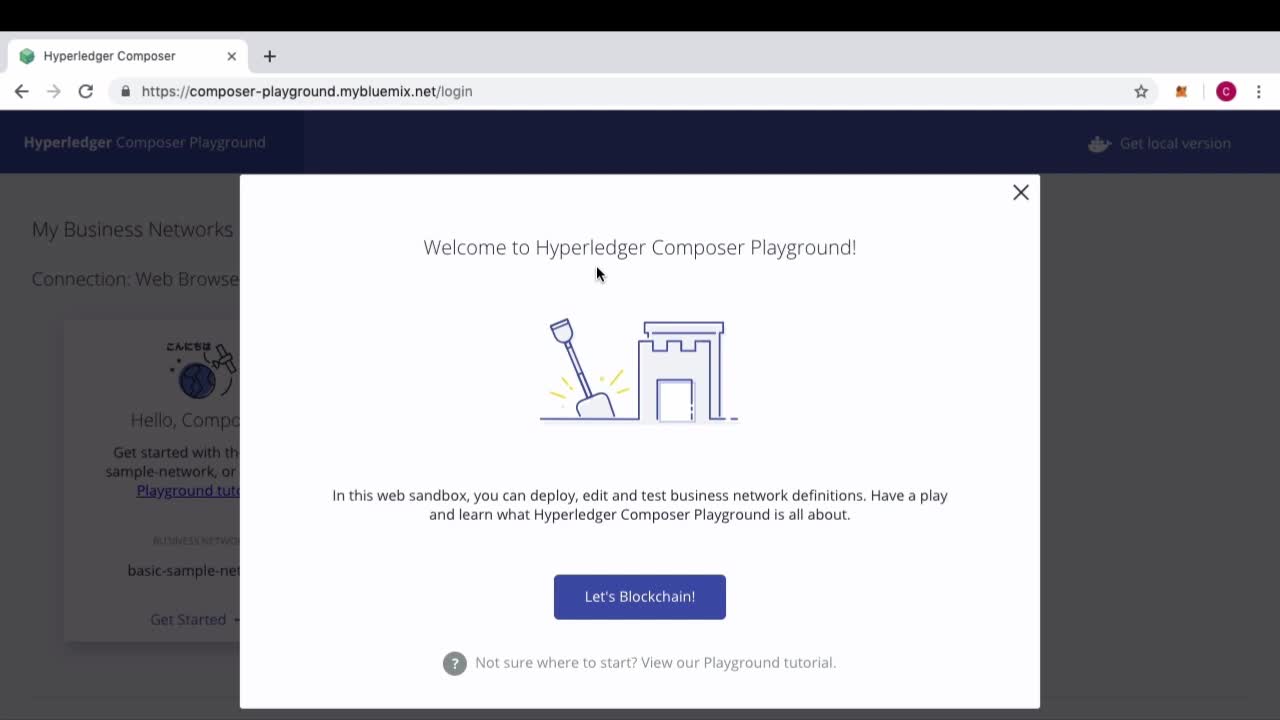Click the address bar URL

pos(307,91)
